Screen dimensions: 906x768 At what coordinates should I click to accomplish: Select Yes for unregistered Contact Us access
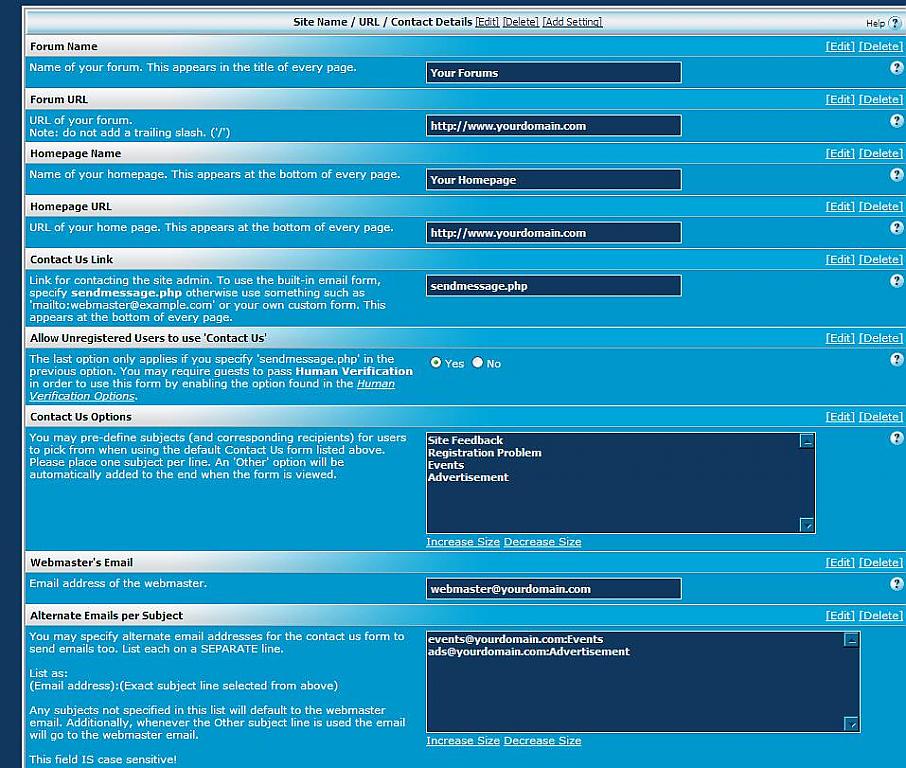tap(436, 363)
